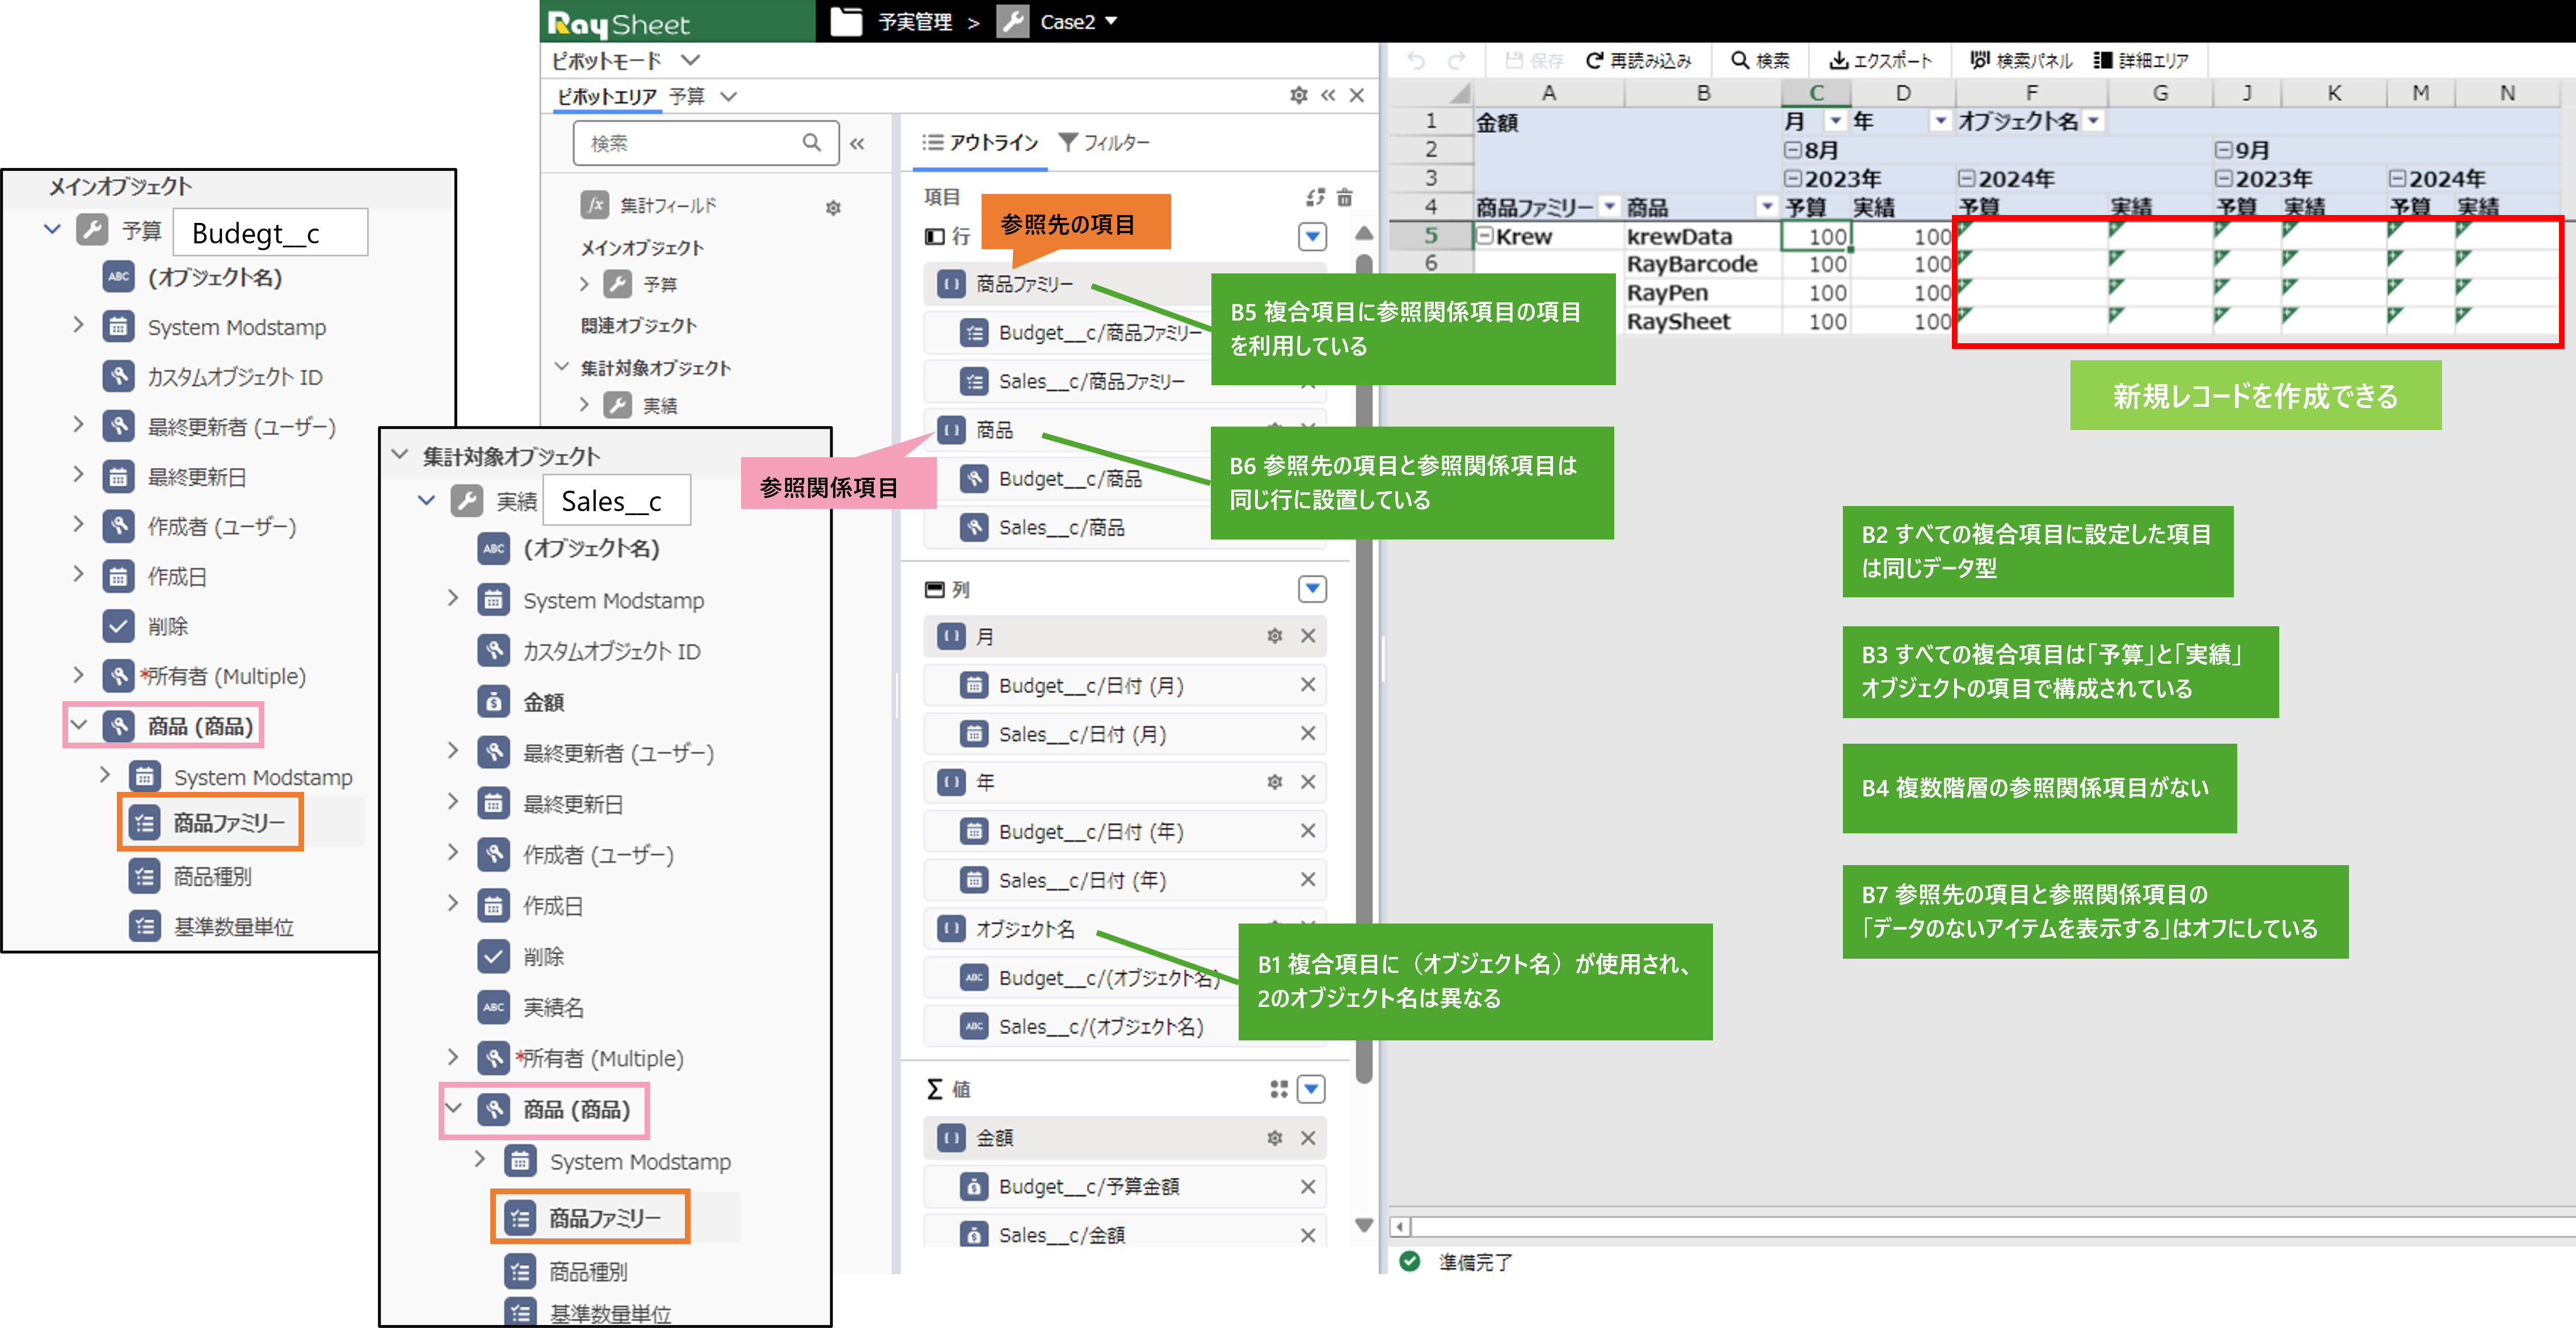The height and width of the screenshot is (1328, 2576).
Task: Click the undo arrow in the toolbar
Action: pyautogui.click(x=1416, y=61)
